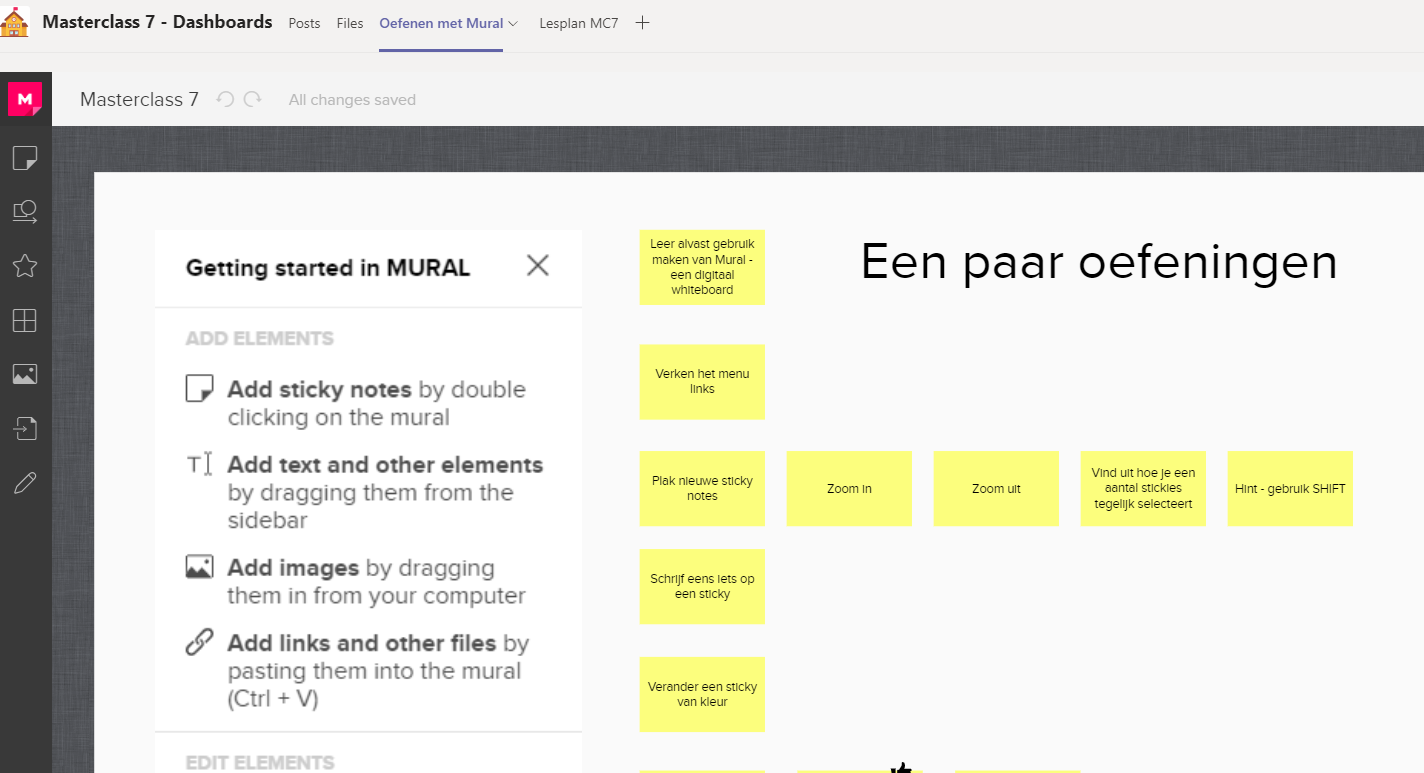Select the Hint - gebruik SHIFT sticky note
This screenshot has width=1424, height=773.
[x=1290, y=488]
